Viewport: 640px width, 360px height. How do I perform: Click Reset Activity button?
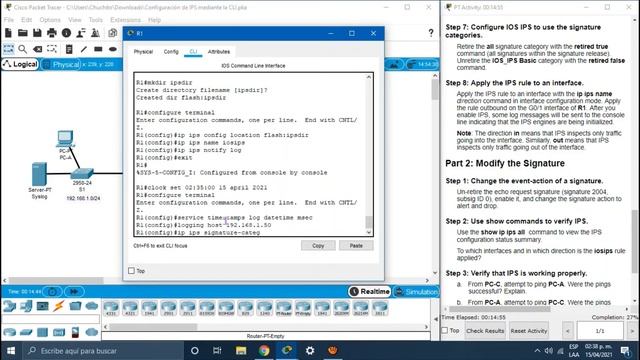(529, 331)
